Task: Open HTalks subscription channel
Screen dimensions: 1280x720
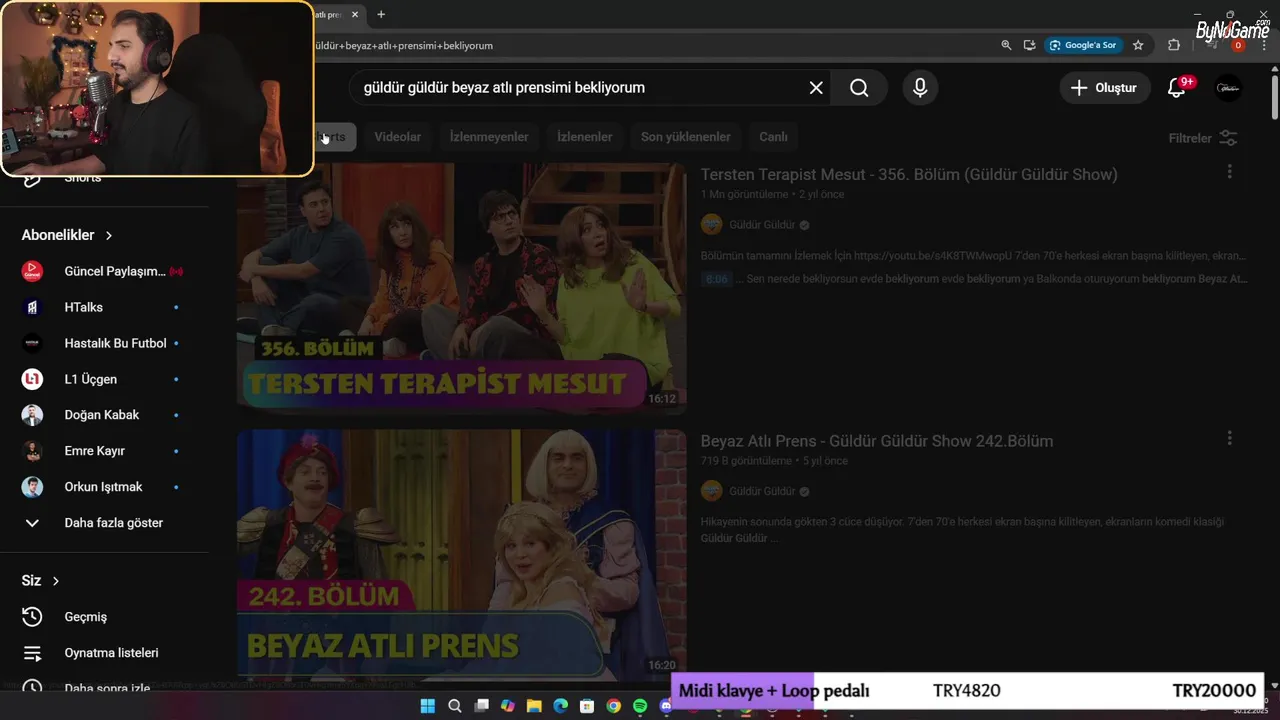Action: [x=104, y=307]
